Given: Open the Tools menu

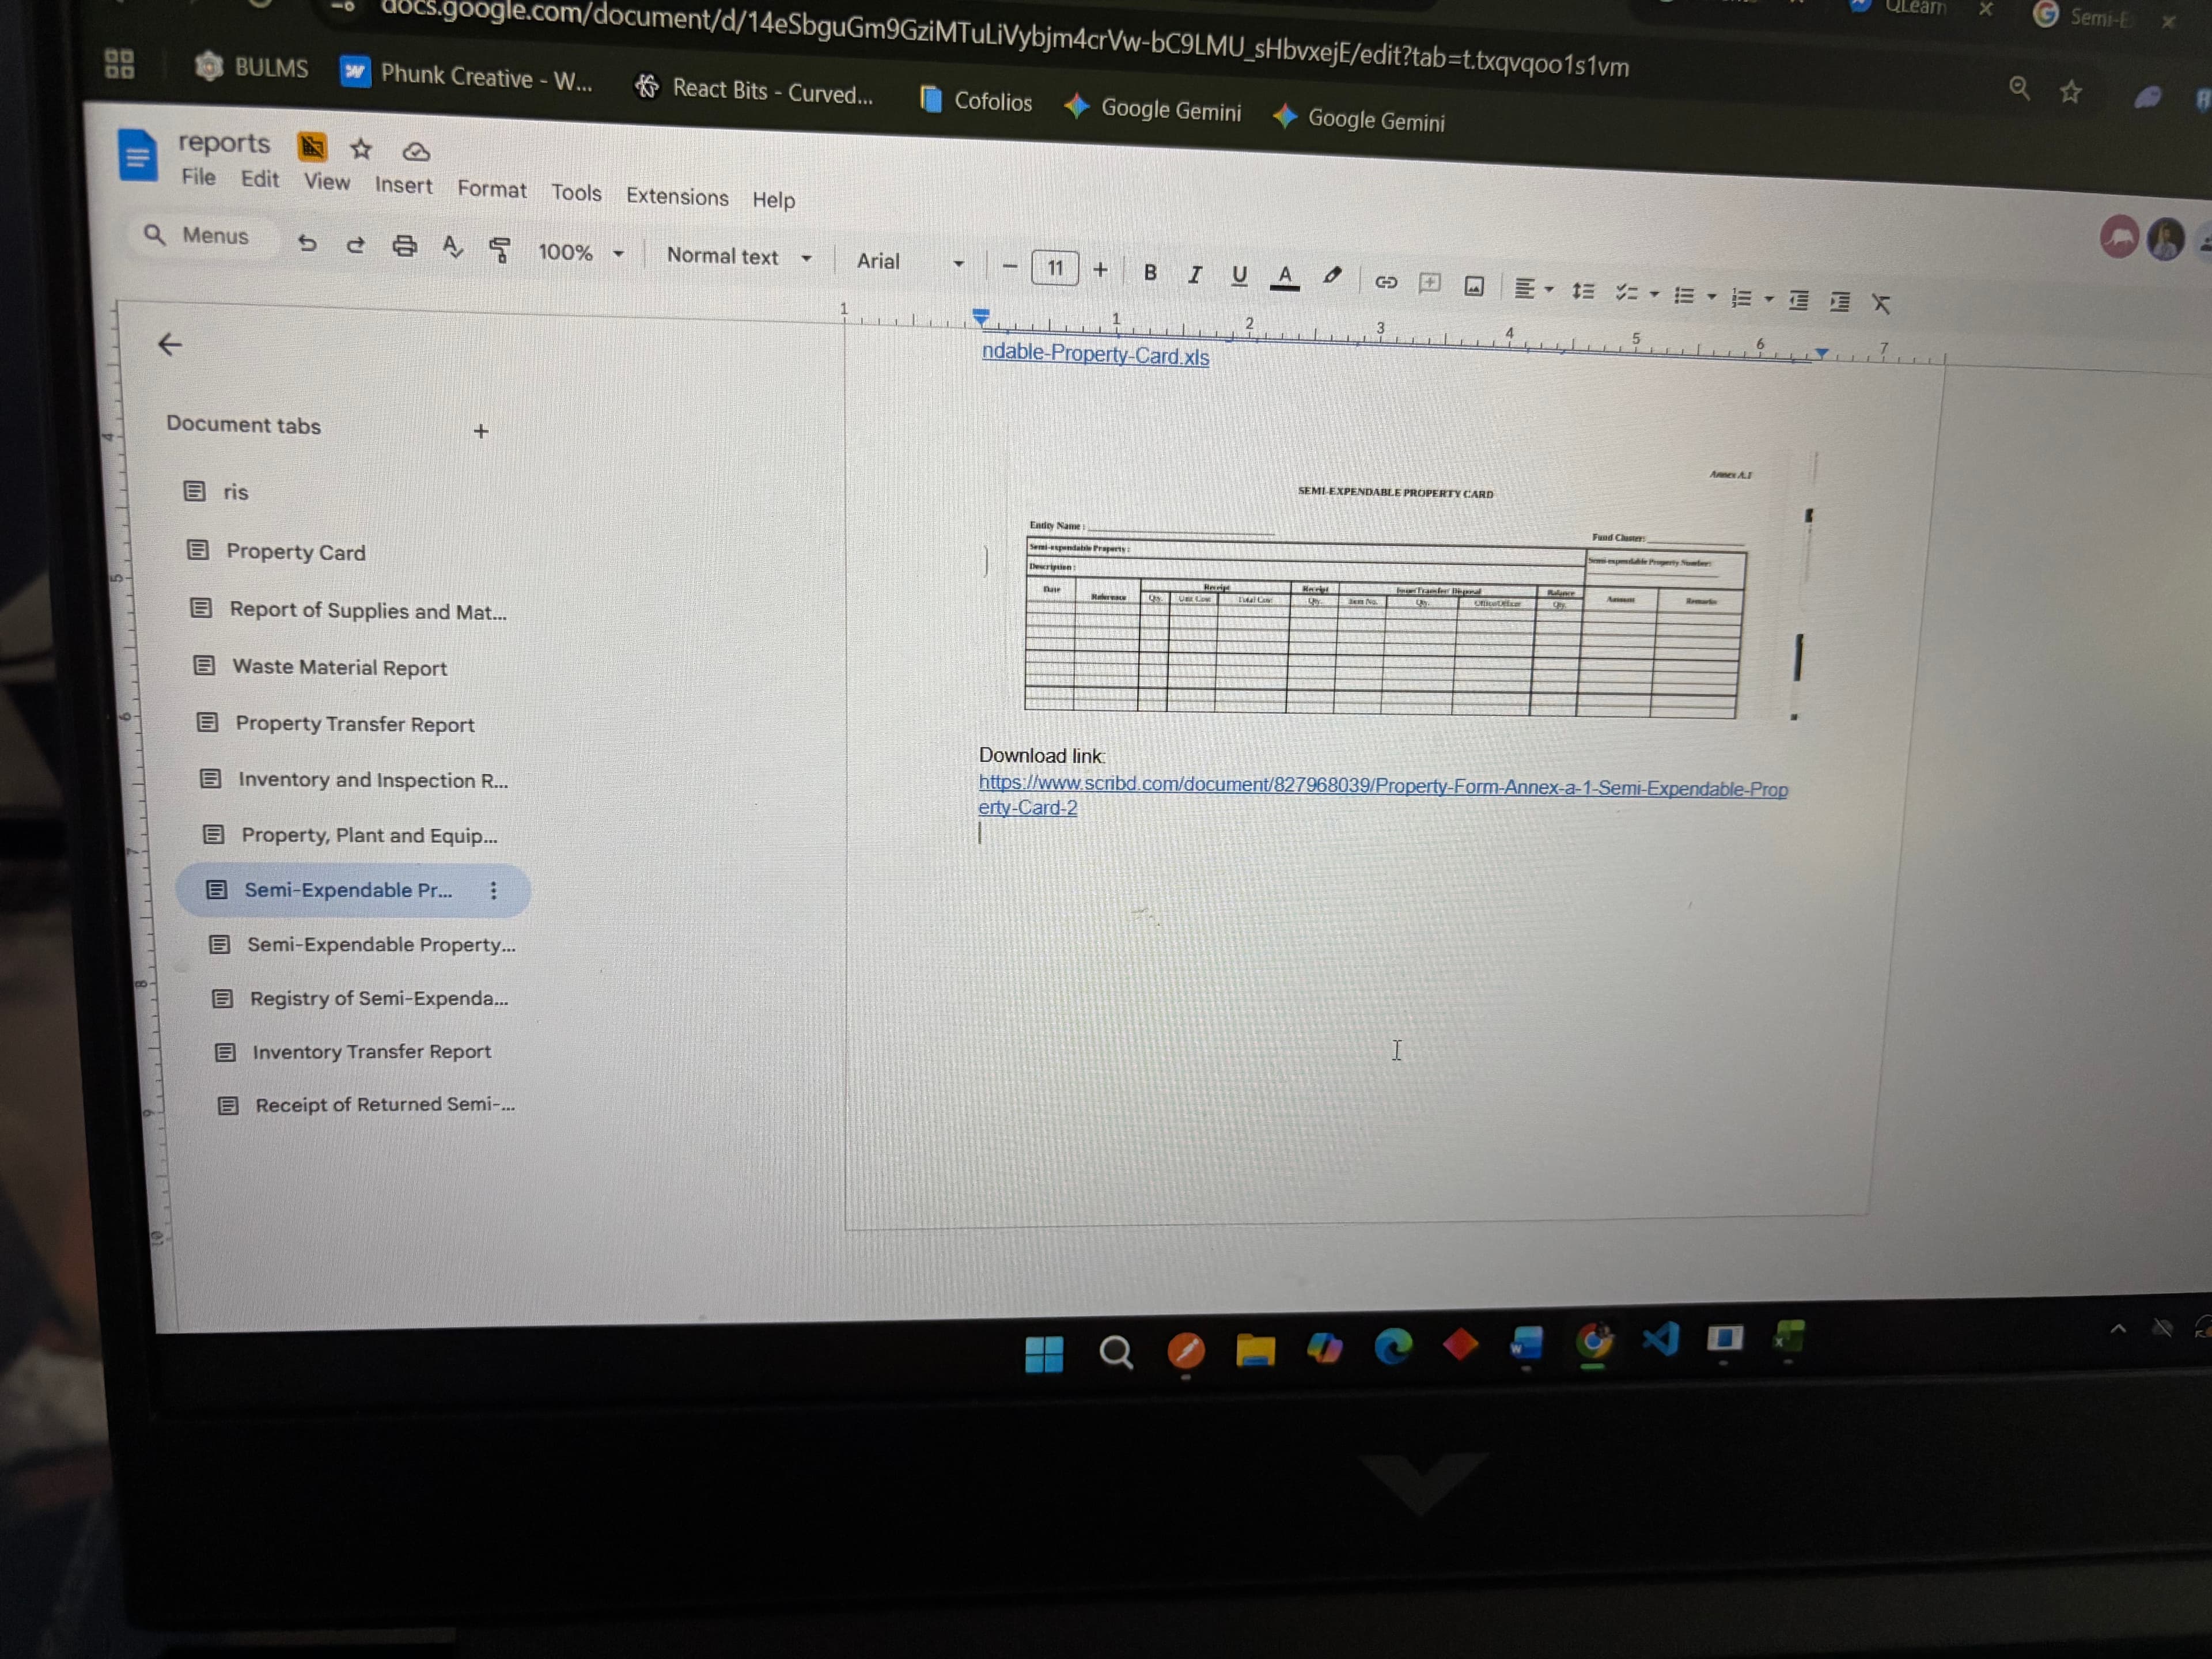Looking at the screenshot, I should click(576, 193).
